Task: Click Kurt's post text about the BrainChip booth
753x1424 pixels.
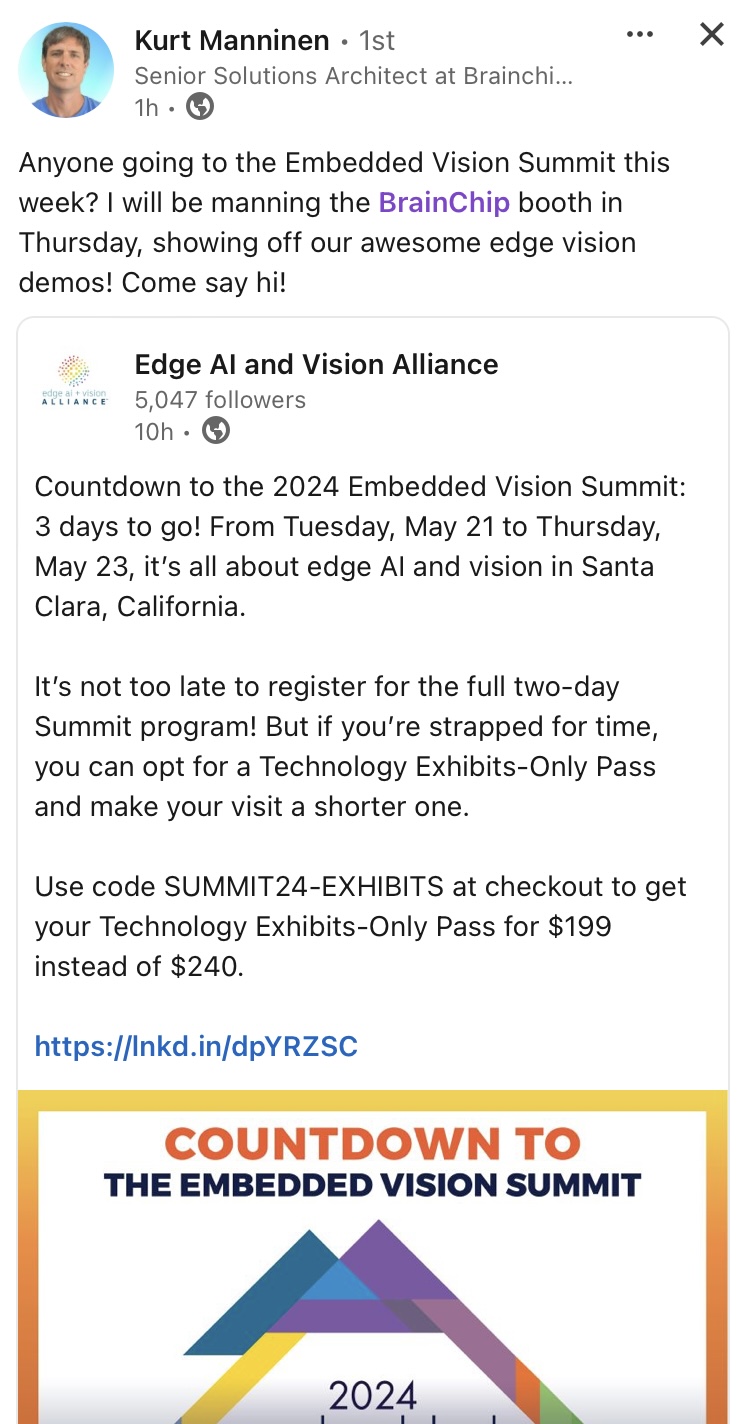Action: [345, 222]
